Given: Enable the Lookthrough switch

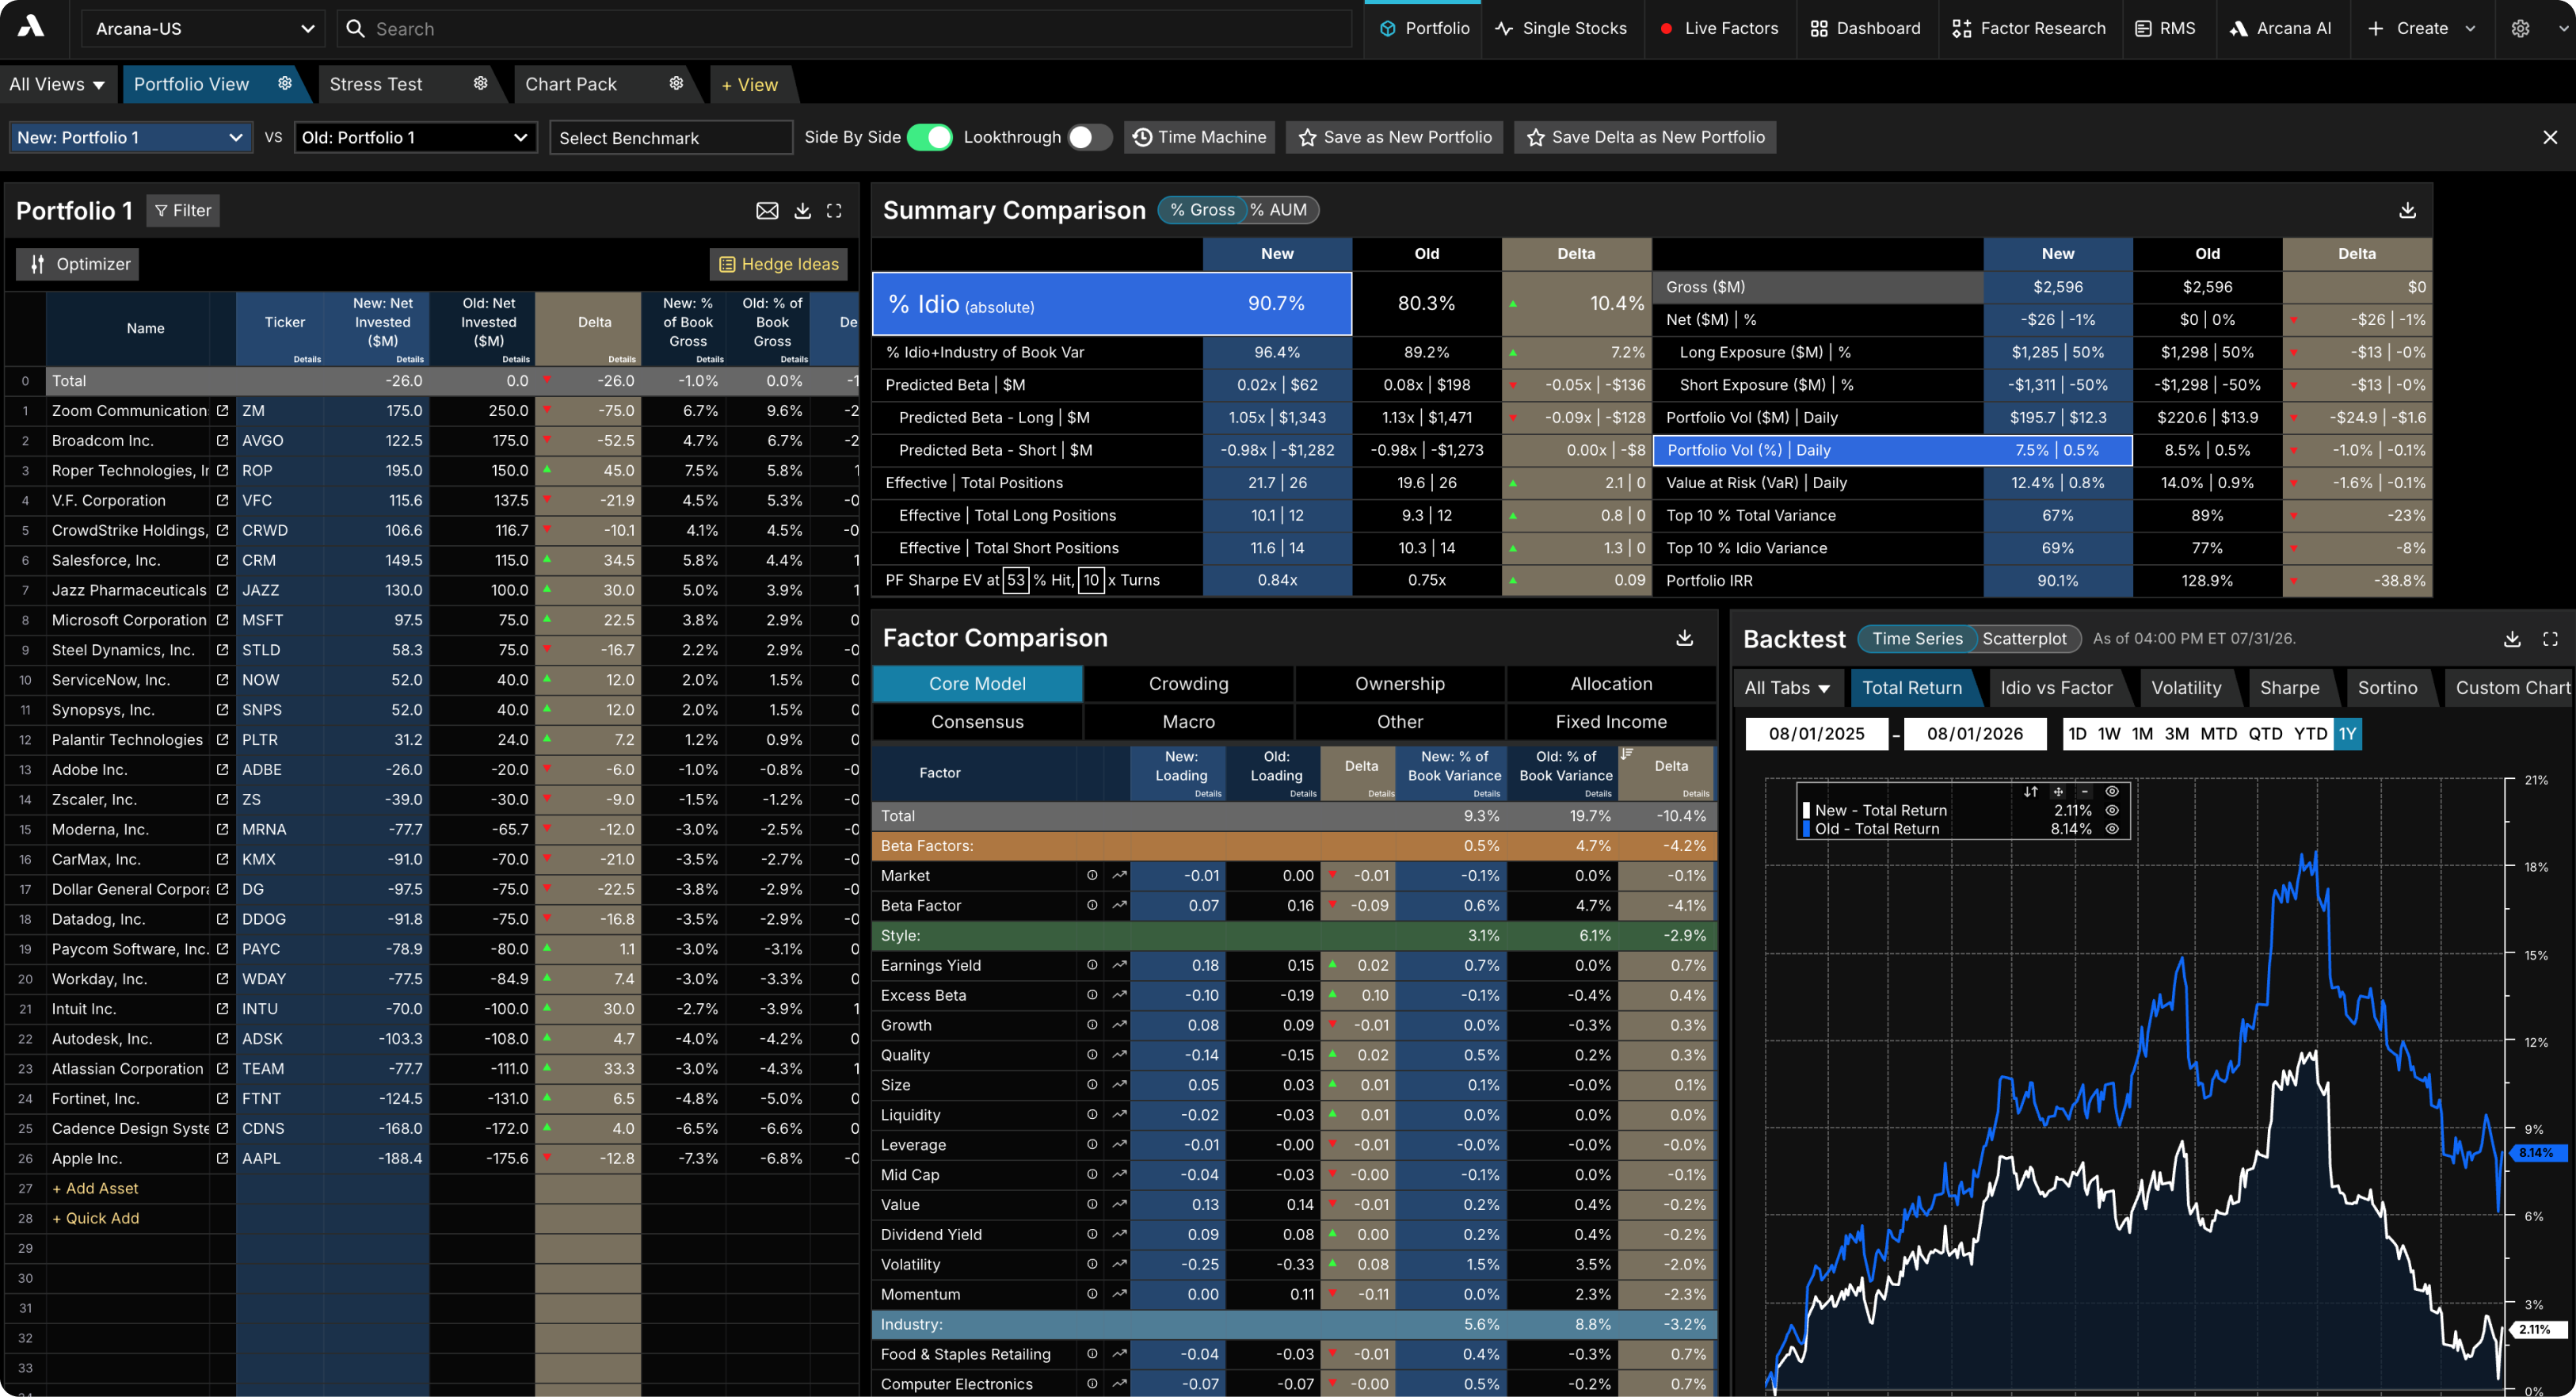Looking at the screenshot, I should point(1090,137).
